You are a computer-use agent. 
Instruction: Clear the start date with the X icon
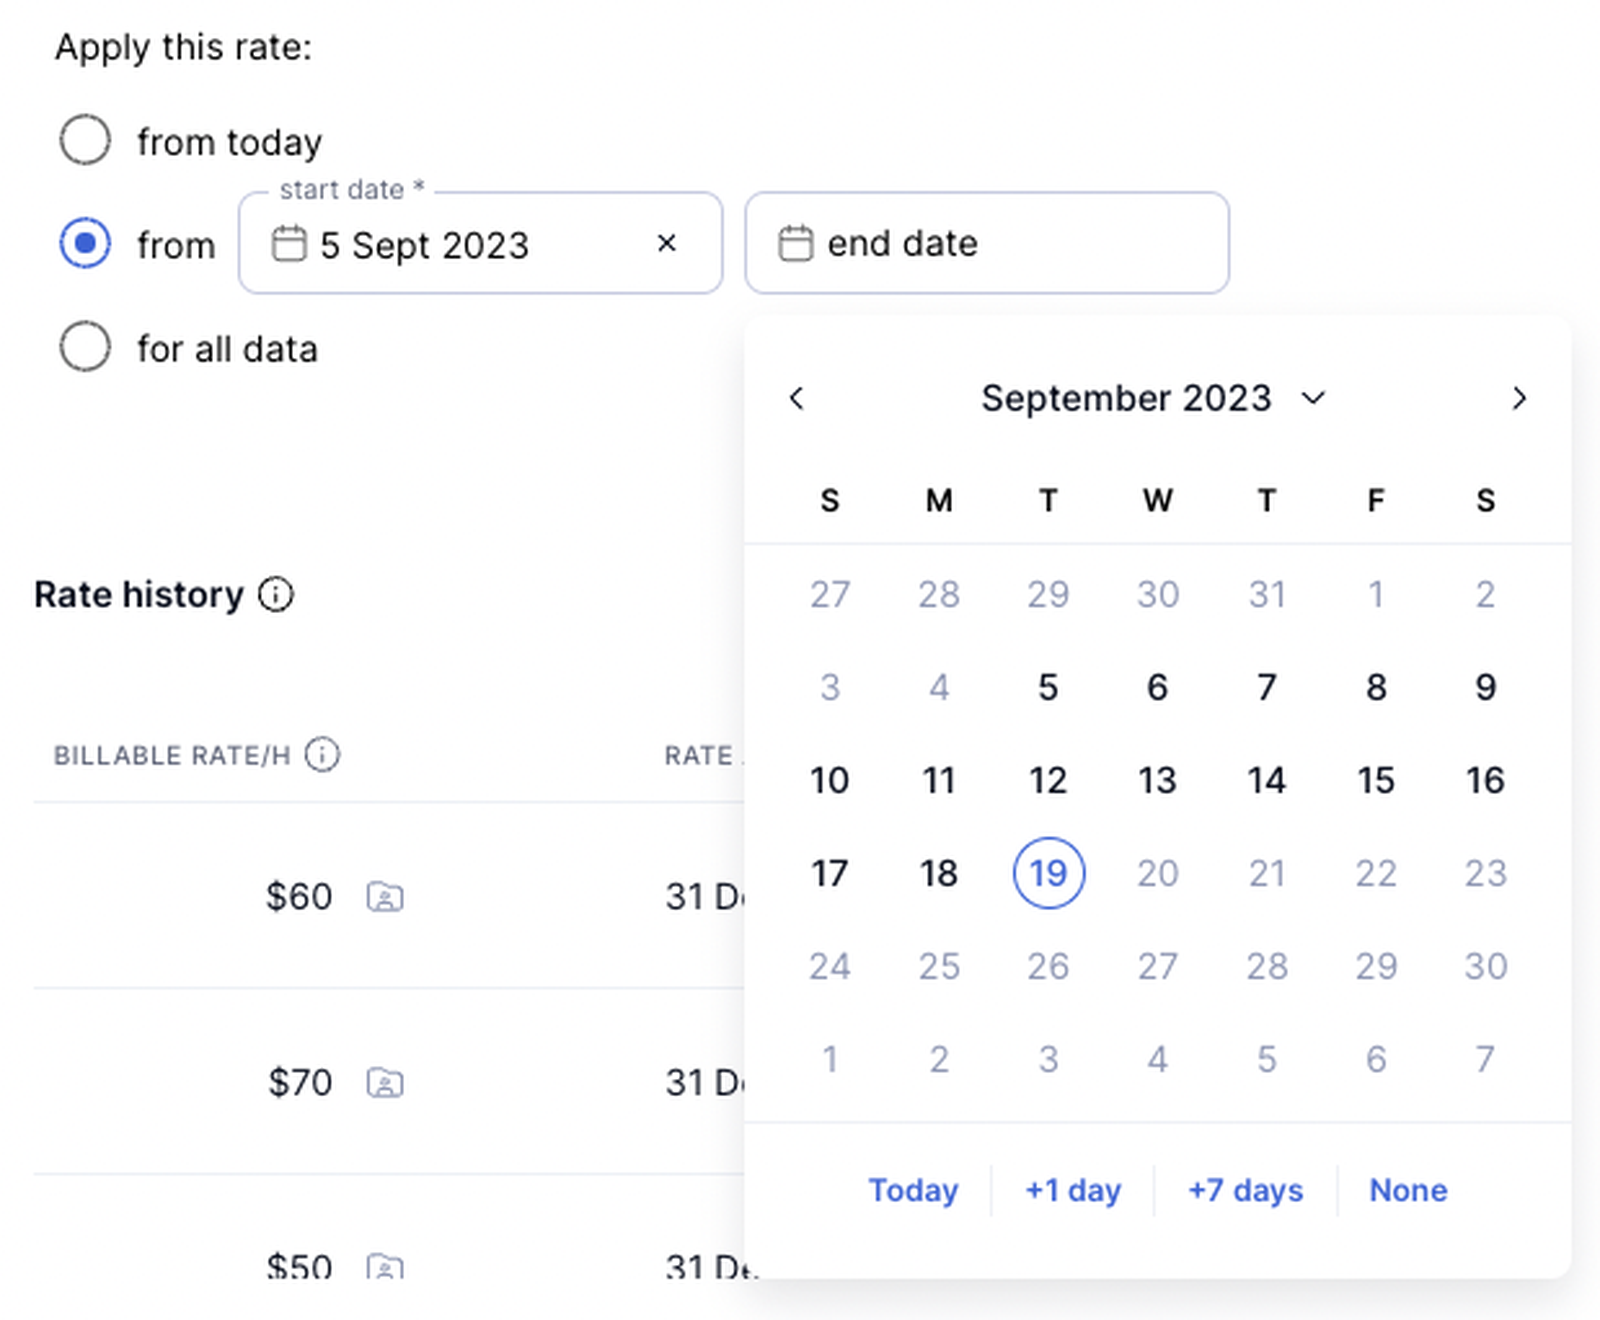(666, 243)
